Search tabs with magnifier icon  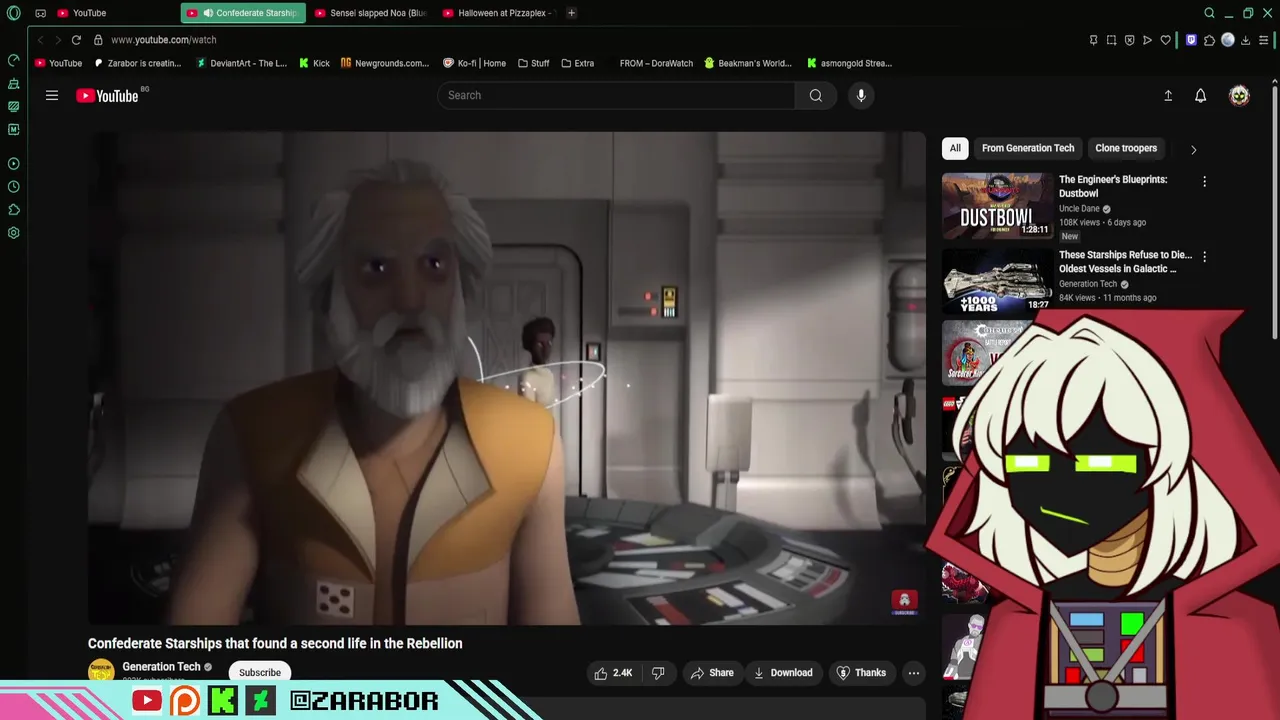(1209, 13)
